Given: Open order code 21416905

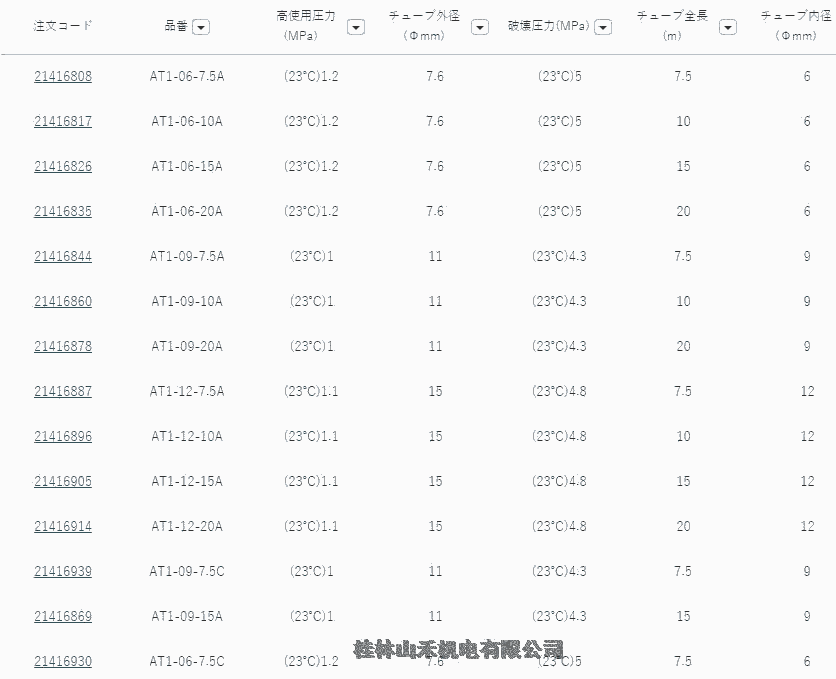Looking at the screenshot, I should click(x=63, y=481).
